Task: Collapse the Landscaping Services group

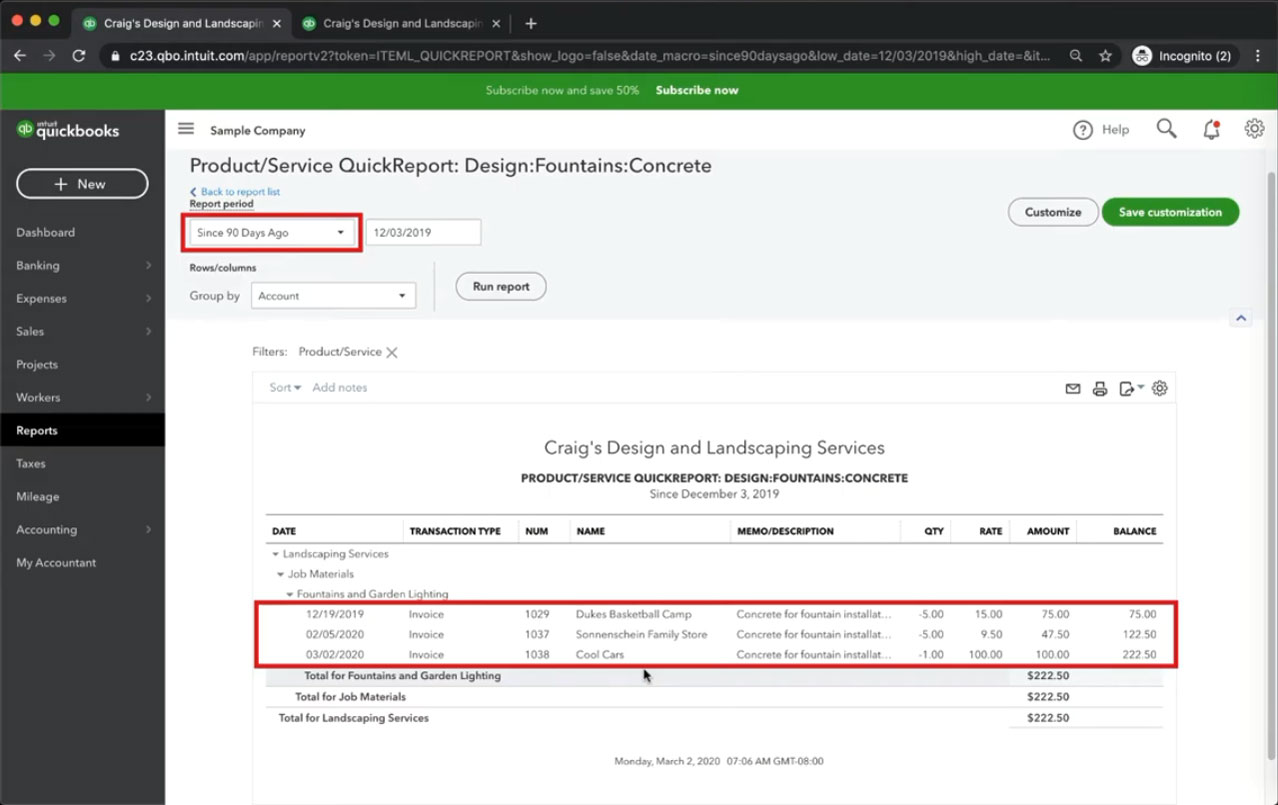Action: coord(275,554)
